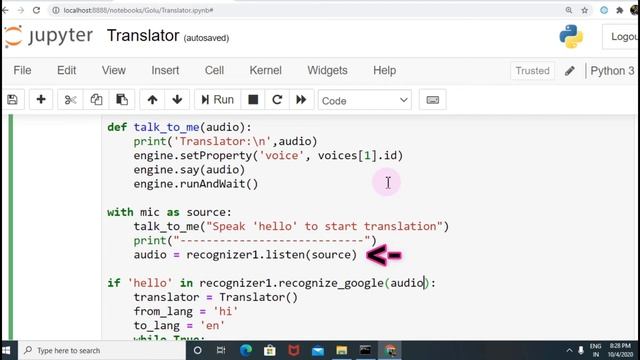Click the browser address bar URL
Image resolution: width=640 pixels, height=360 pixels.
tap(138, 10)
